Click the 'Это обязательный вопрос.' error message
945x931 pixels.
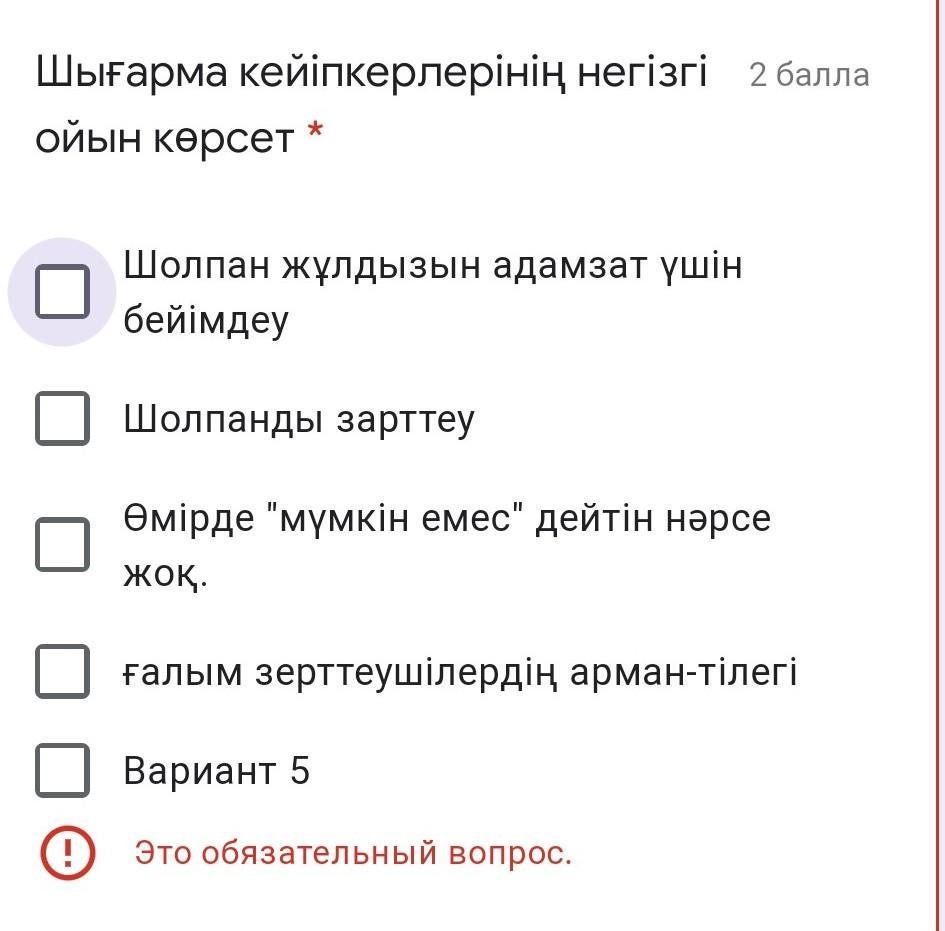(x=353, y=853)
